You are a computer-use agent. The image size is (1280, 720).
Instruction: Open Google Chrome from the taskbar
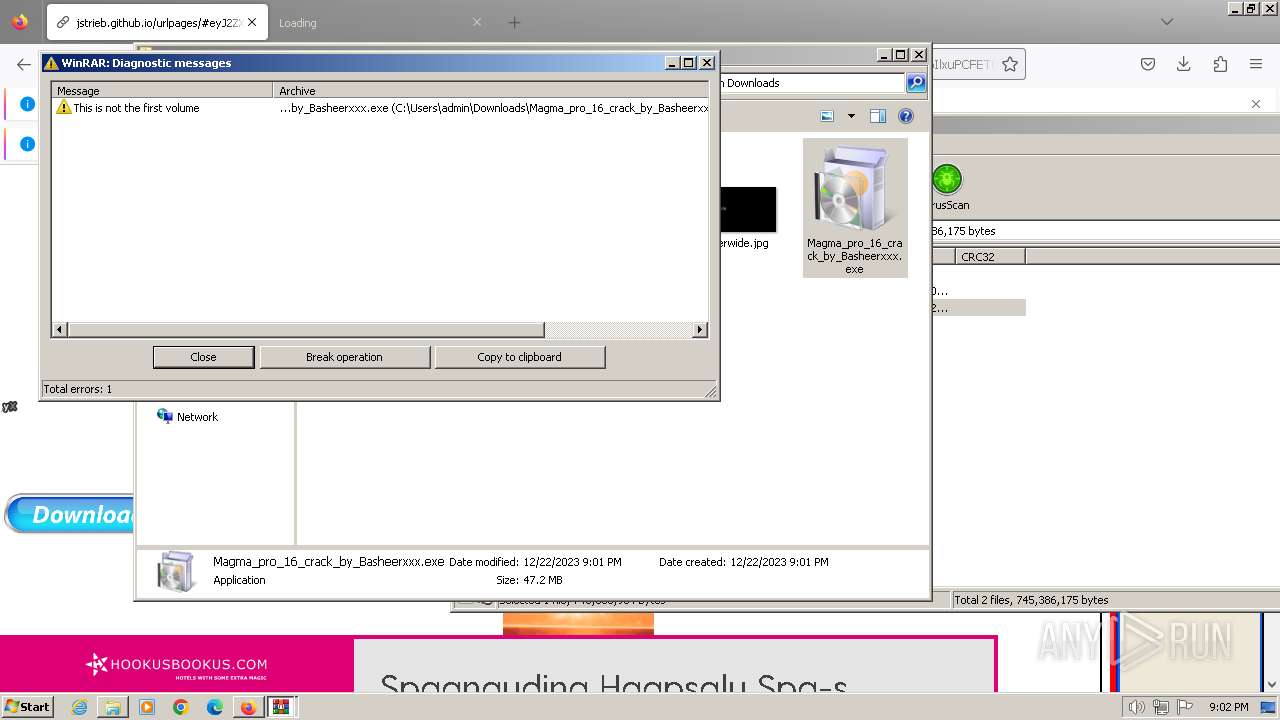[x=181, y=707]
